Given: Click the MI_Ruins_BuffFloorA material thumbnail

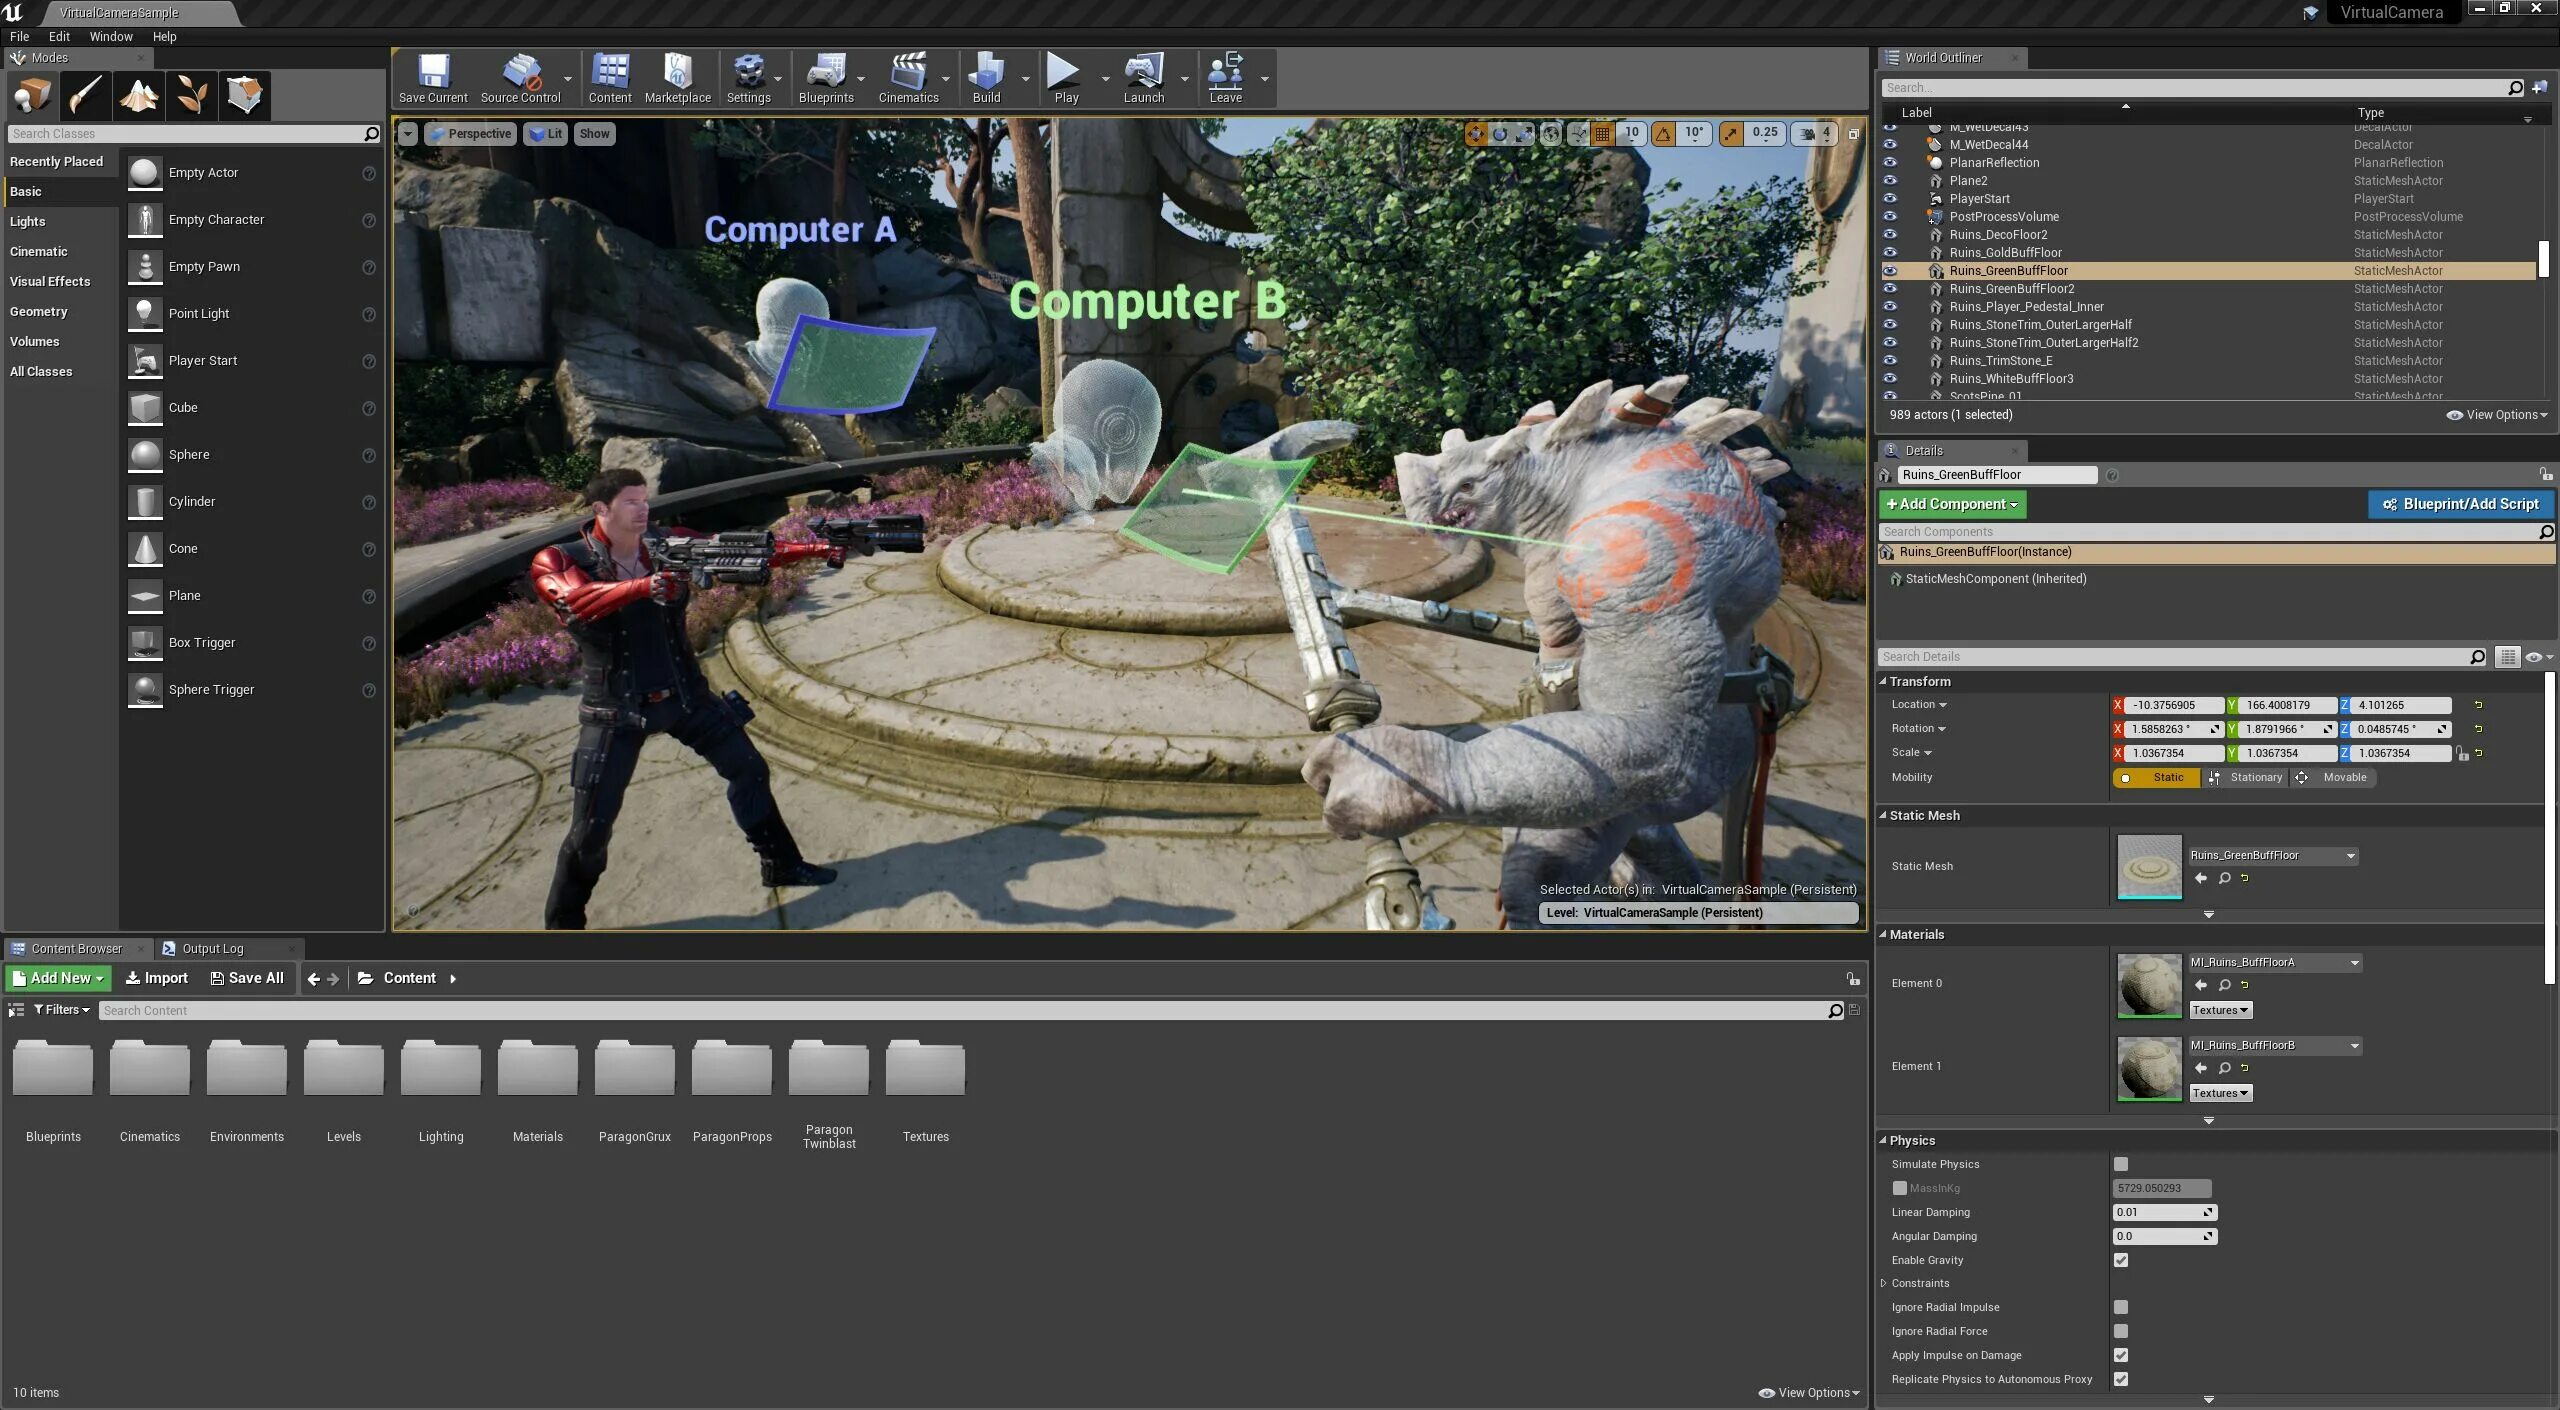Looking at the screenshot, I should coord(2149,985).
